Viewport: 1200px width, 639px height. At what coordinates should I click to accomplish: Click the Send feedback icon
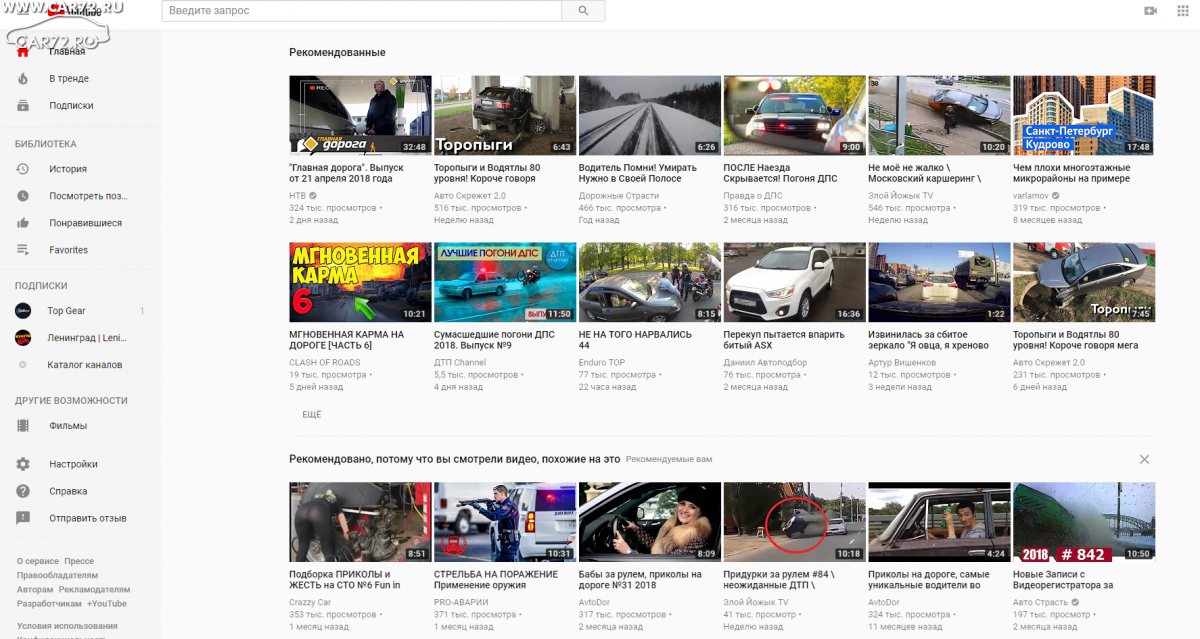[23, 518]
